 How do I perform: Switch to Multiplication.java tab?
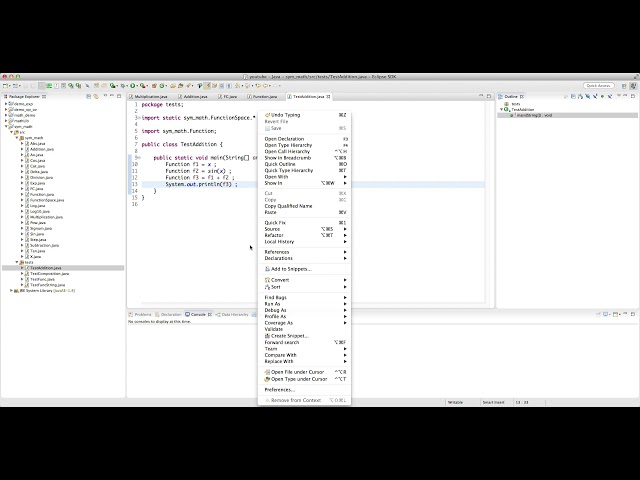[x=151, y=97]
